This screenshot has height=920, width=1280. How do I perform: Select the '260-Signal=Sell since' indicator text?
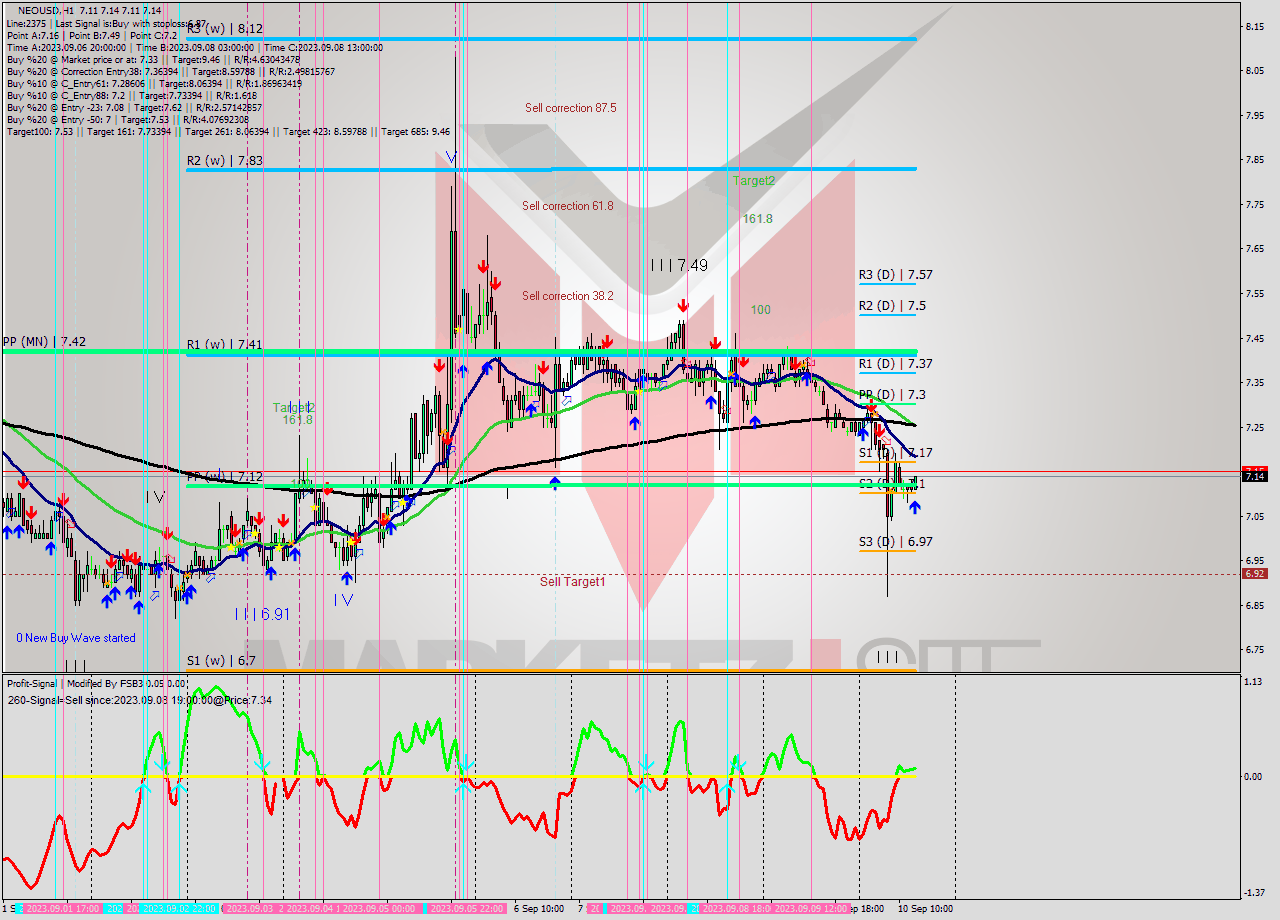click(x=140, y=700)
